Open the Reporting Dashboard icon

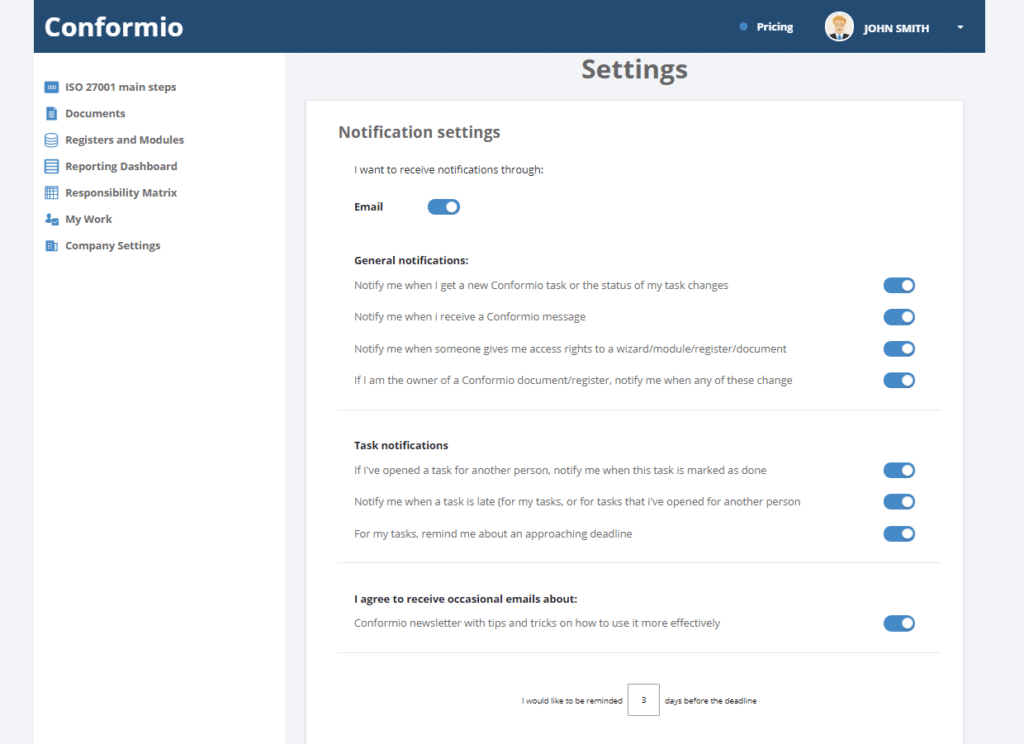pyautogui.click(x=52, y=166)
